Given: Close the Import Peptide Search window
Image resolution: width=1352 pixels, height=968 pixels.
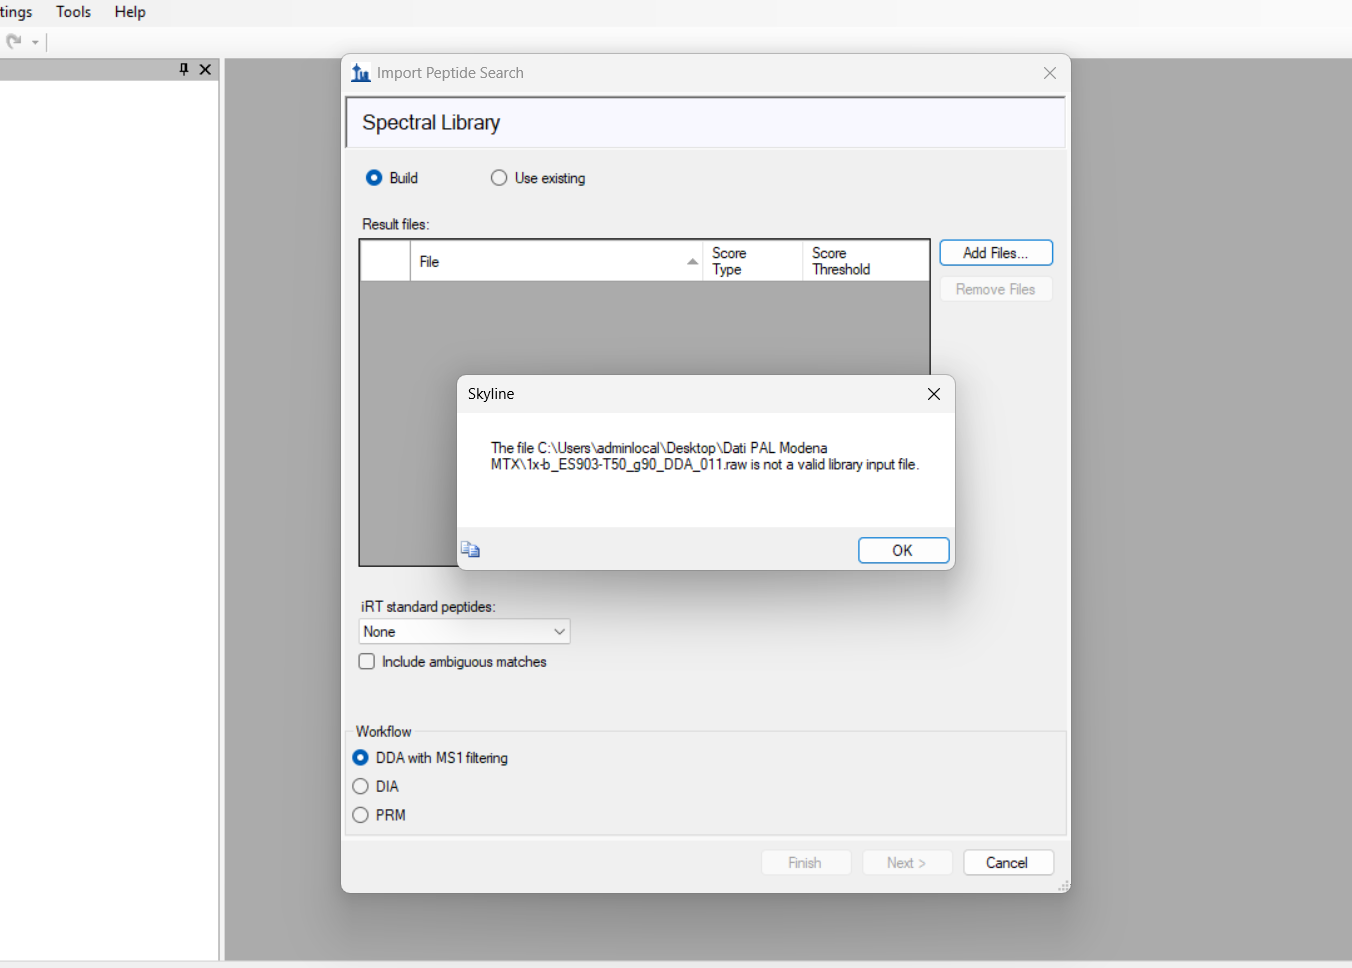Looking at the screenshot, I should [1049, 73].
